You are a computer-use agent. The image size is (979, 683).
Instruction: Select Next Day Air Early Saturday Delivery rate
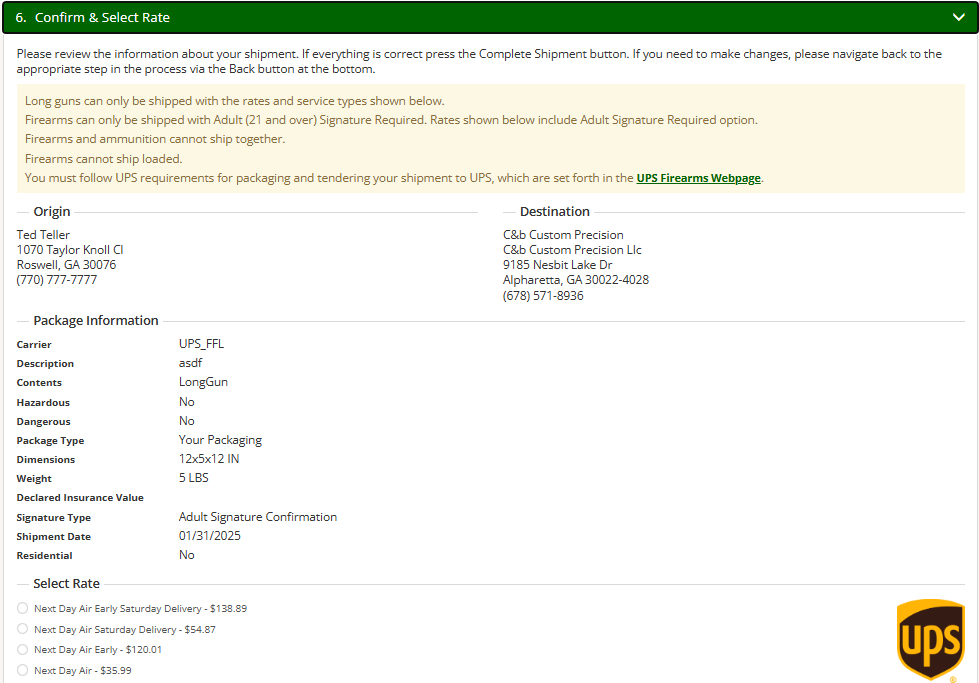coord(22,607)
